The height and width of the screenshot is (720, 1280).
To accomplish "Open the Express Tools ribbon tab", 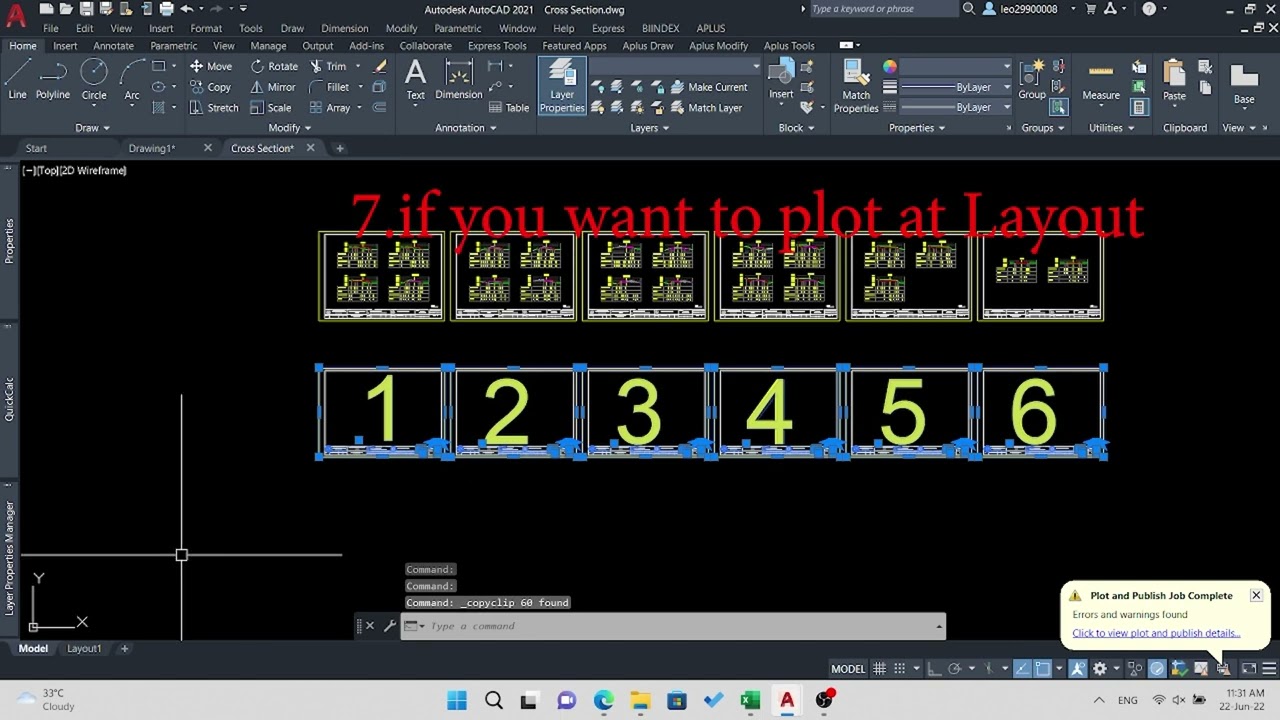I will coord(497,46).
